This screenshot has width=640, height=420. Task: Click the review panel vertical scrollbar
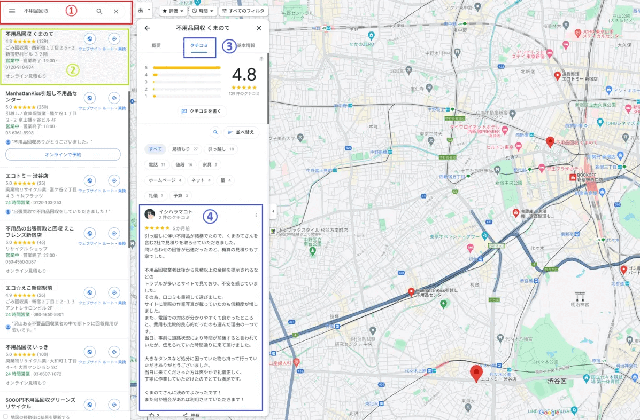click(x=268, y=88)
